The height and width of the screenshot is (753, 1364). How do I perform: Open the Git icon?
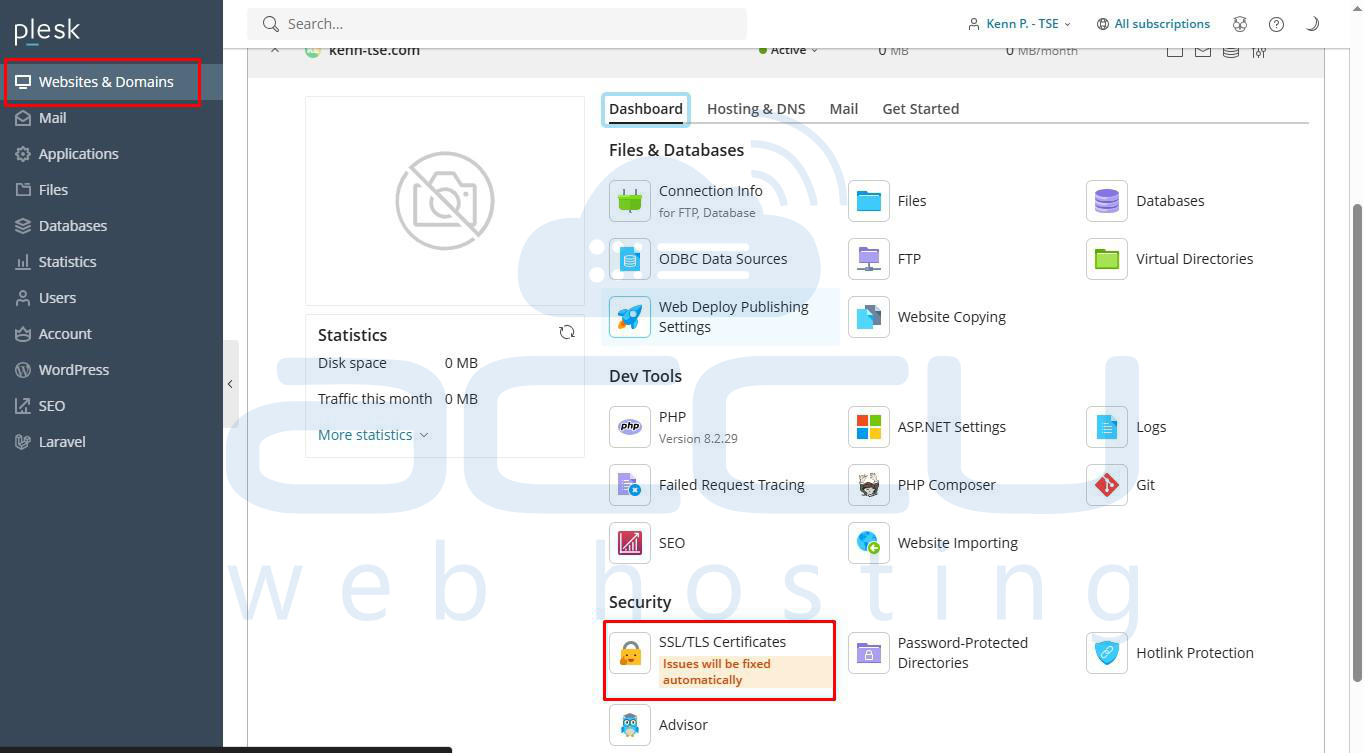1107,485
